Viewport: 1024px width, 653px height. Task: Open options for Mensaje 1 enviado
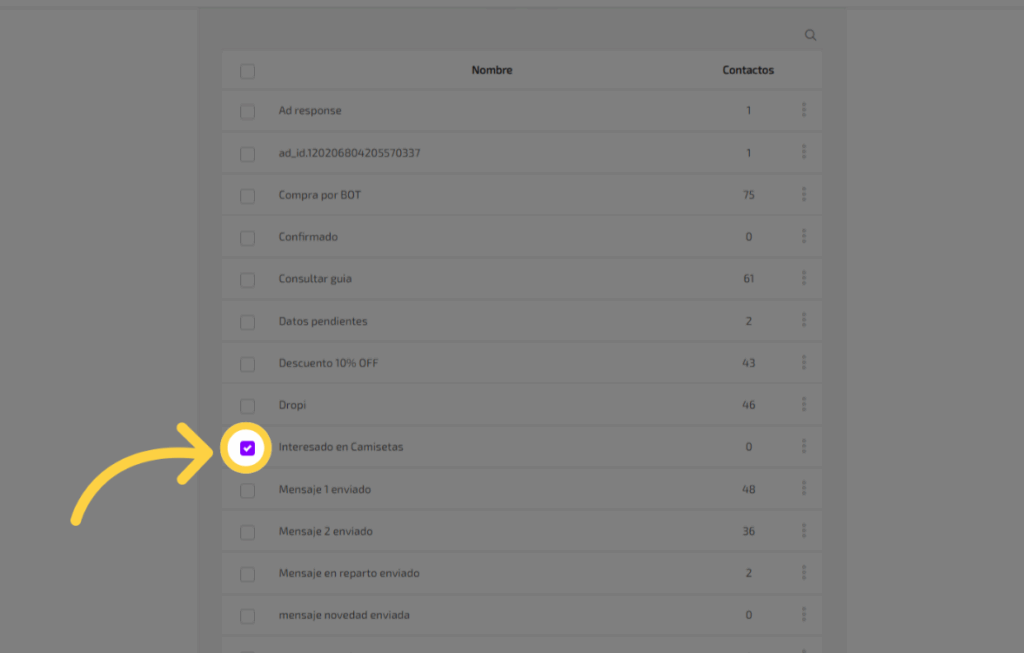coord(804,488)
